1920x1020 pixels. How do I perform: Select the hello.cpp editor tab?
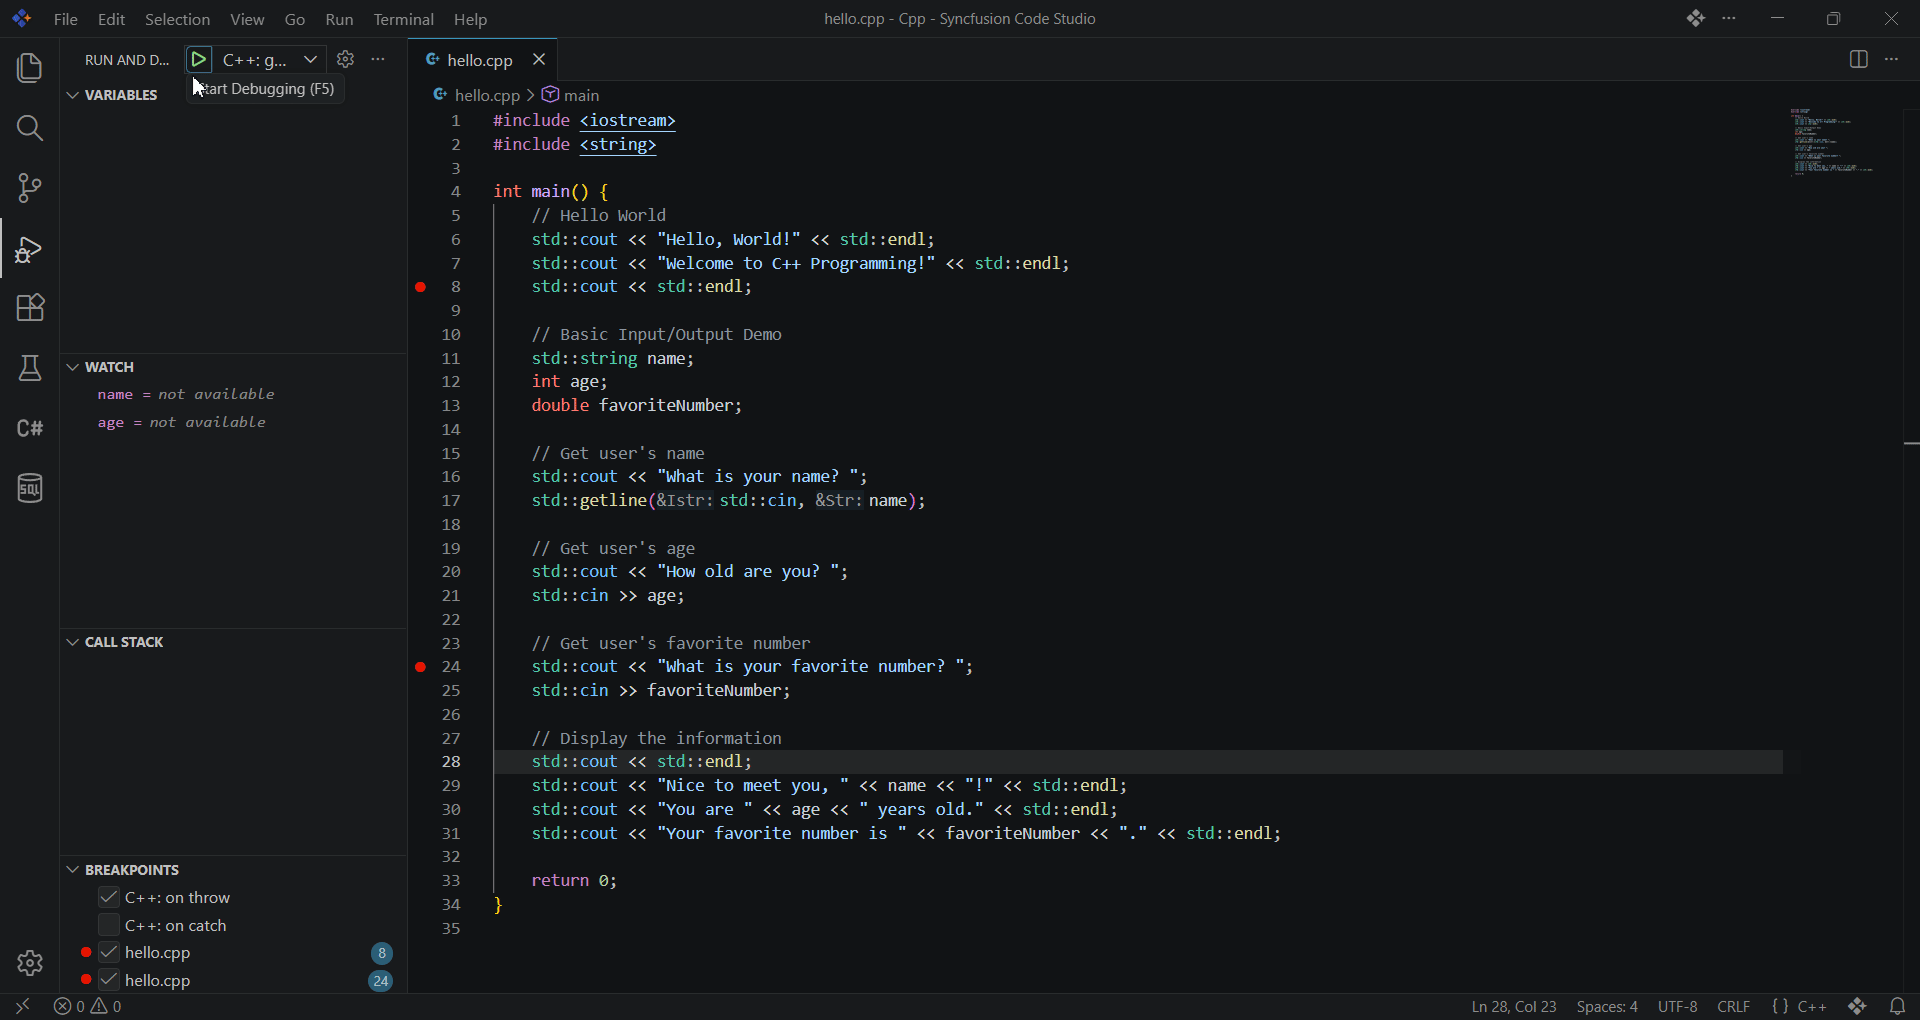480,60
